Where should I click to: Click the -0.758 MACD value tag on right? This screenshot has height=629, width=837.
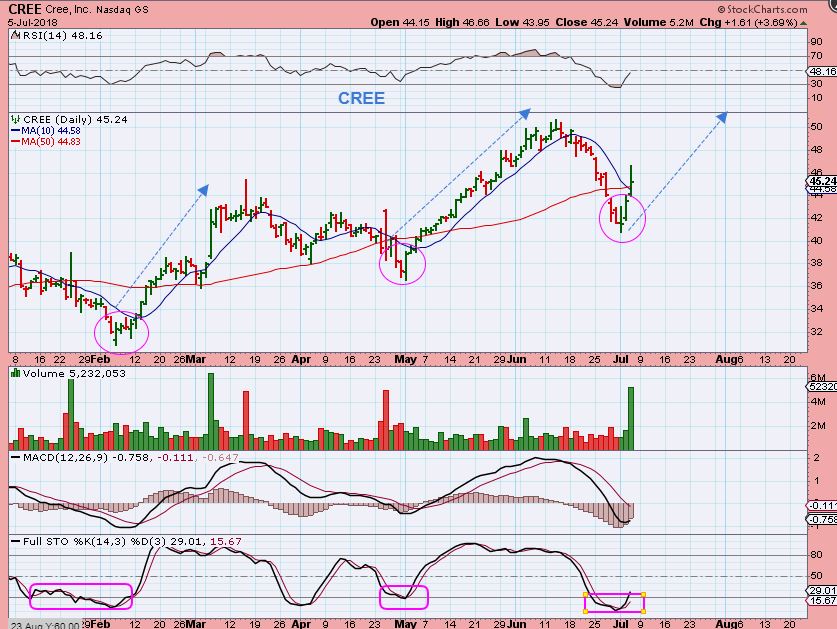point(823,520)
